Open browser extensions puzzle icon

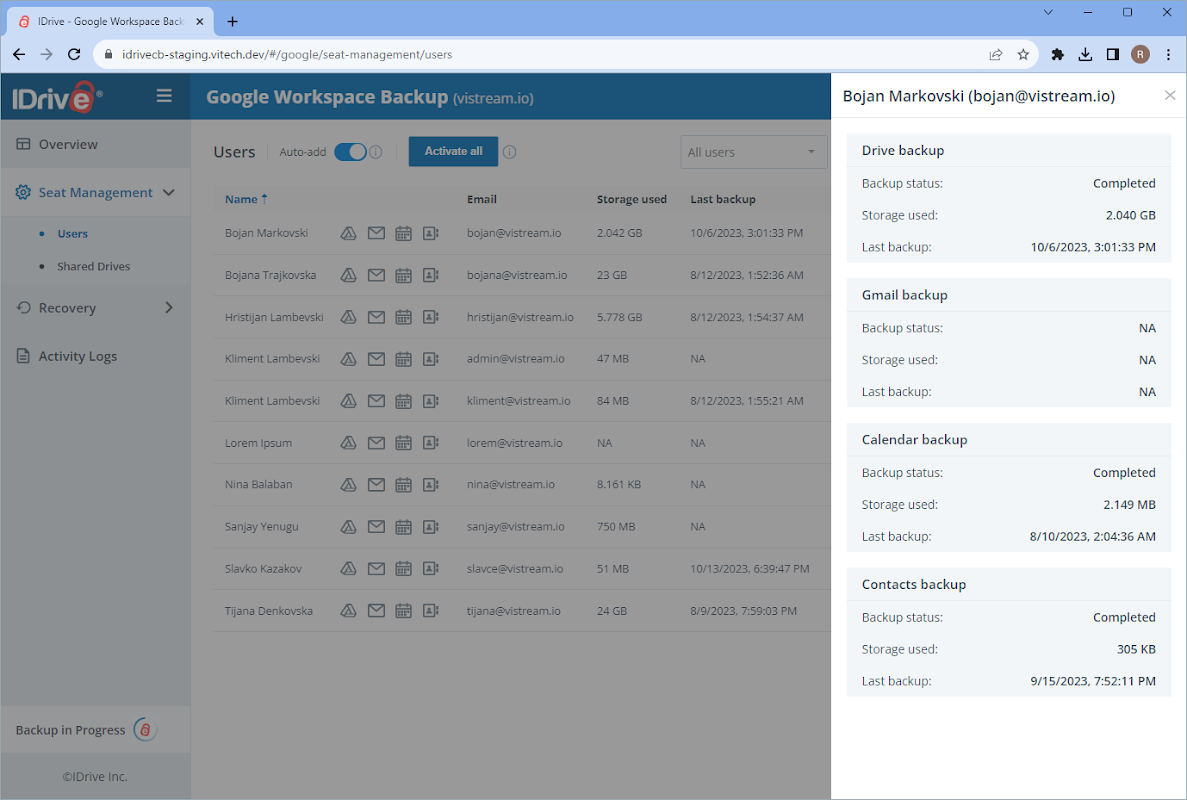pos(1058,54)
